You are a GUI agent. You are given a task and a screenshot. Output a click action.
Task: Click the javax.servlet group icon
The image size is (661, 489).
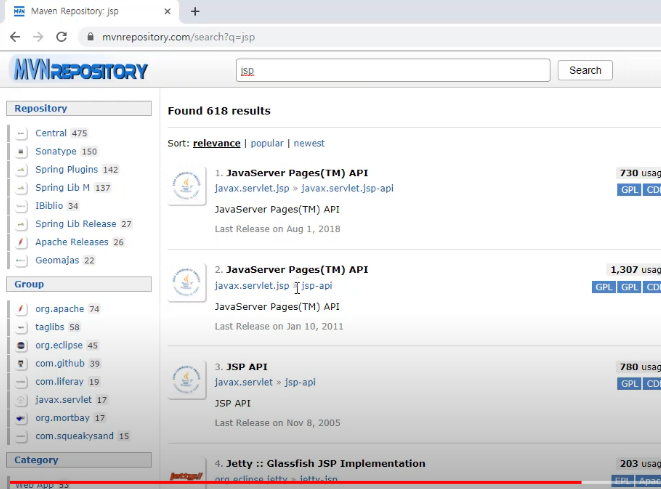coord(21,400)
